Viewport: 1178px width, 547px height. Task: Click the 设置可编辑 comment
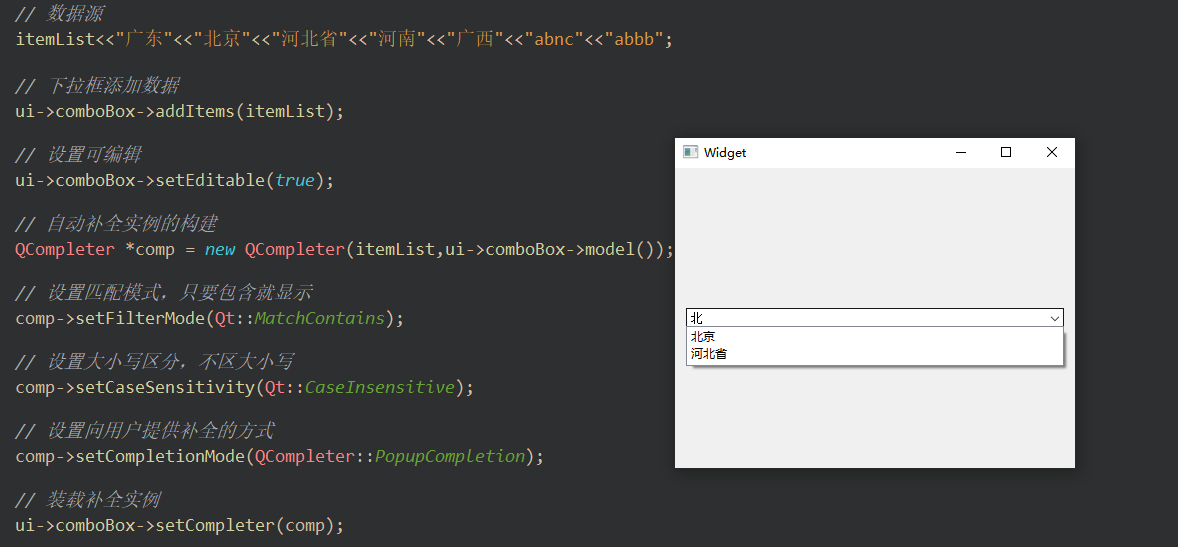coord(78,155)
